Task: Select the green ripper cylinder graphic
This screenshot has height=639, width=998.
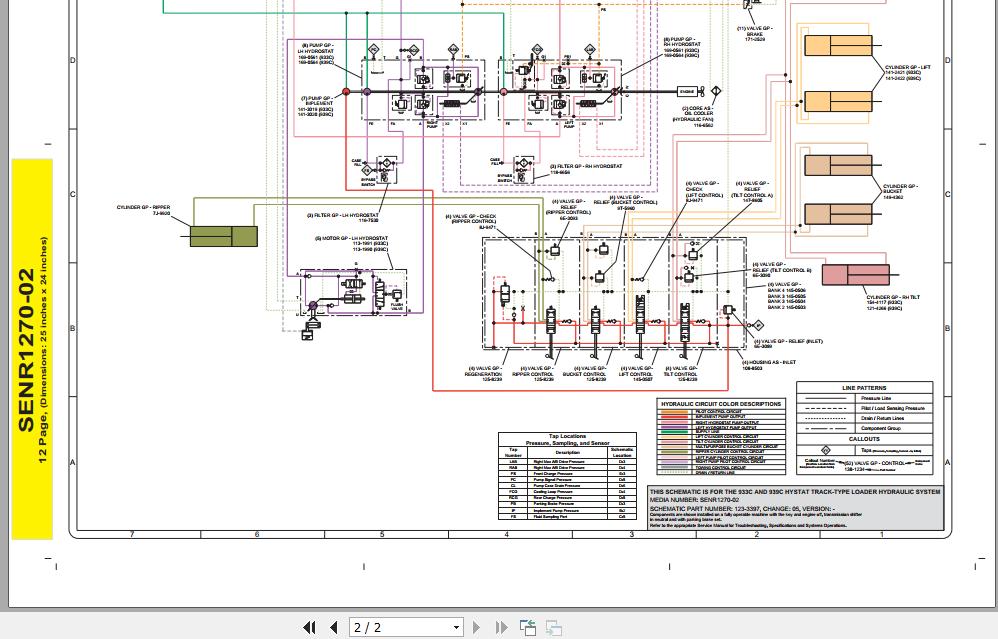Action: point(224,236)
